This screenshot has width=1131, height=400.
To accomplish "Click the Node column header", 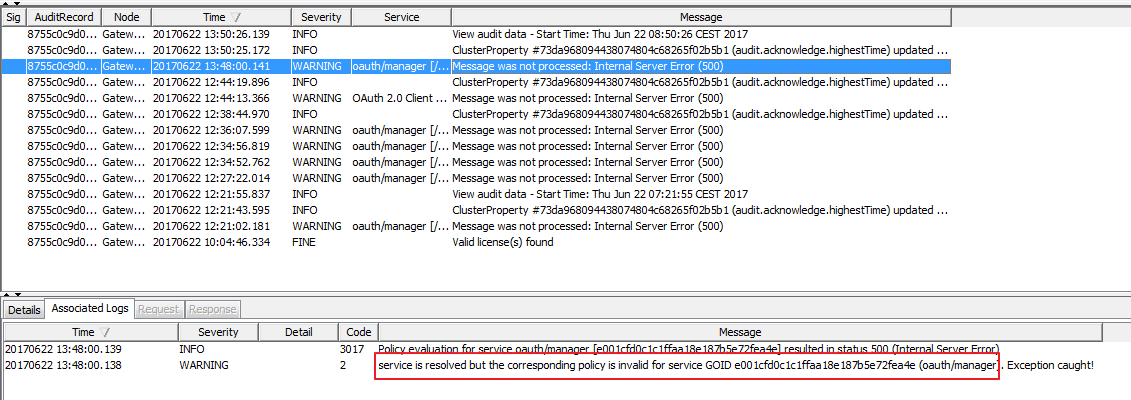I will point(126,17).
